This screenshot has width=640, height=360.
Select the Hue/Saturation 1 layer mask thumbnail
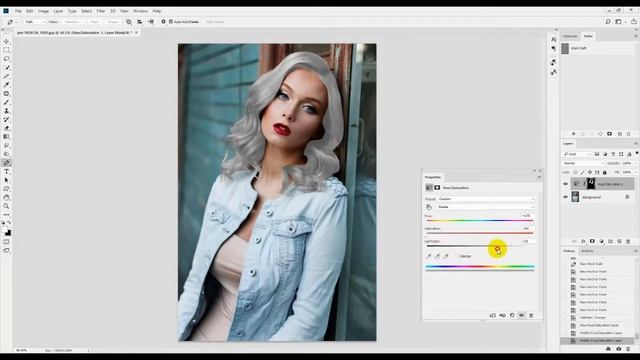point(591,184)
